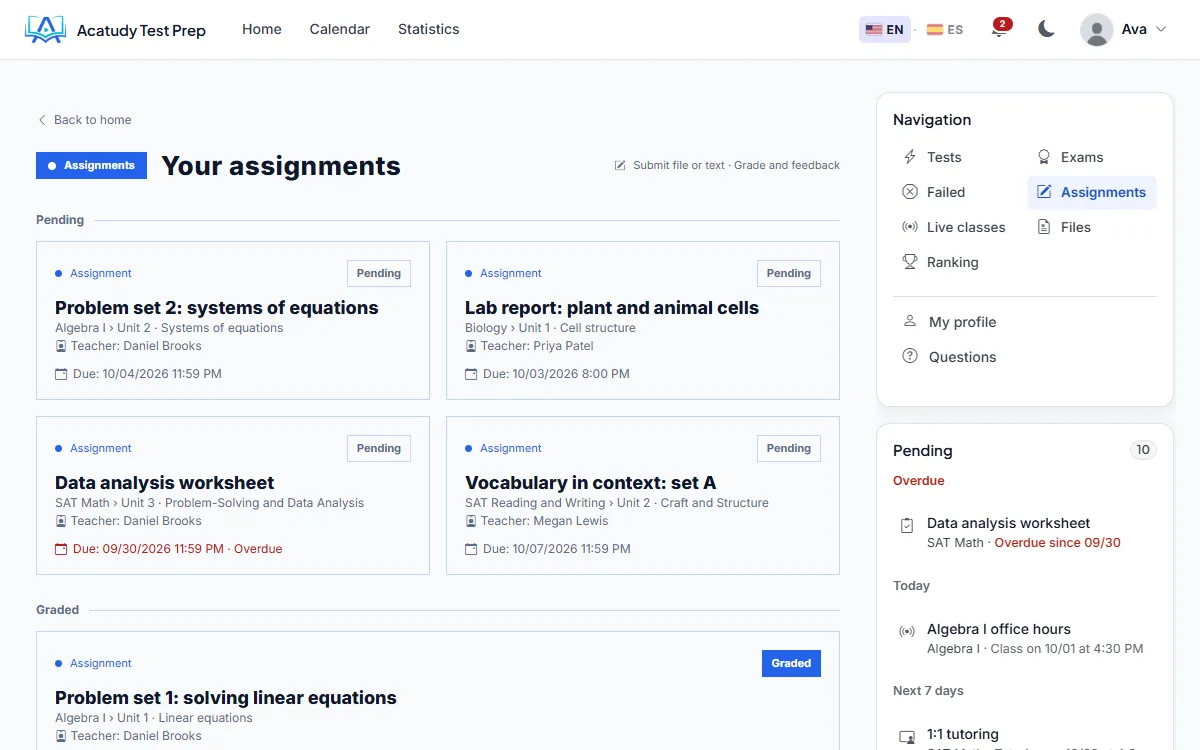Open the Ranking navigation link
The height and width of the screenshot is (750, 1200).
click(952, 262)
